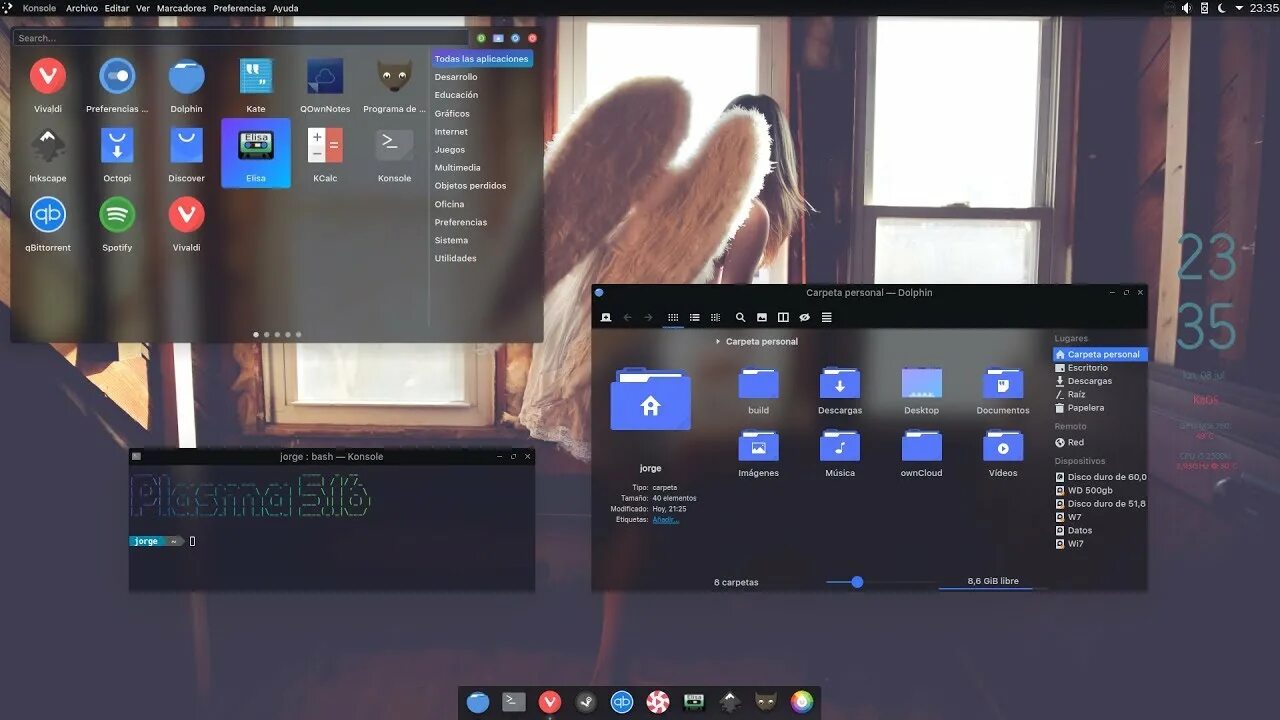Switch Dolphin to details view mode
The image size is (1280, 720).
[x=715, y=317]
